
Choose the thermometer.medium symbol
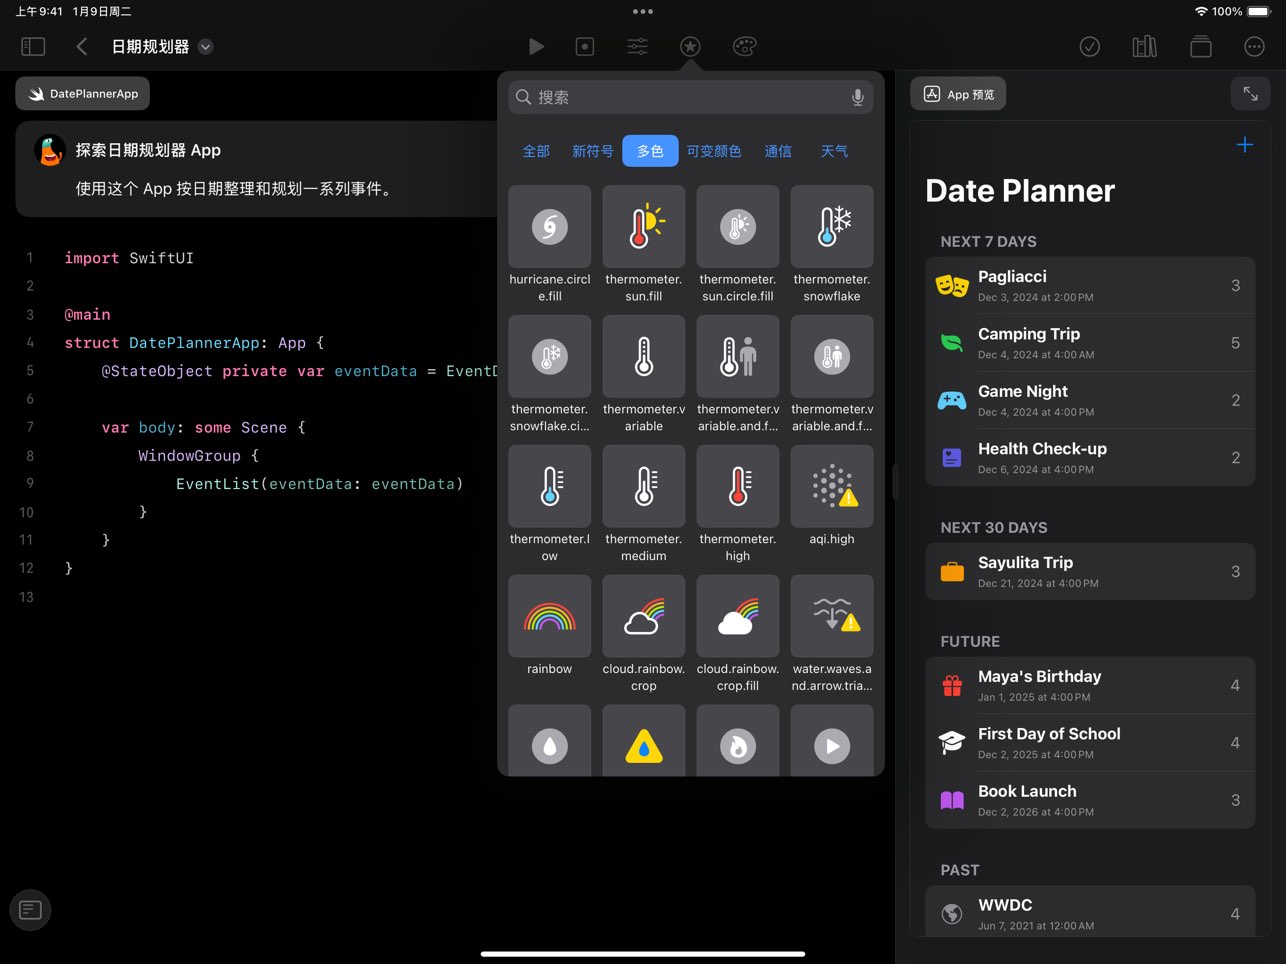coord(644,486)
